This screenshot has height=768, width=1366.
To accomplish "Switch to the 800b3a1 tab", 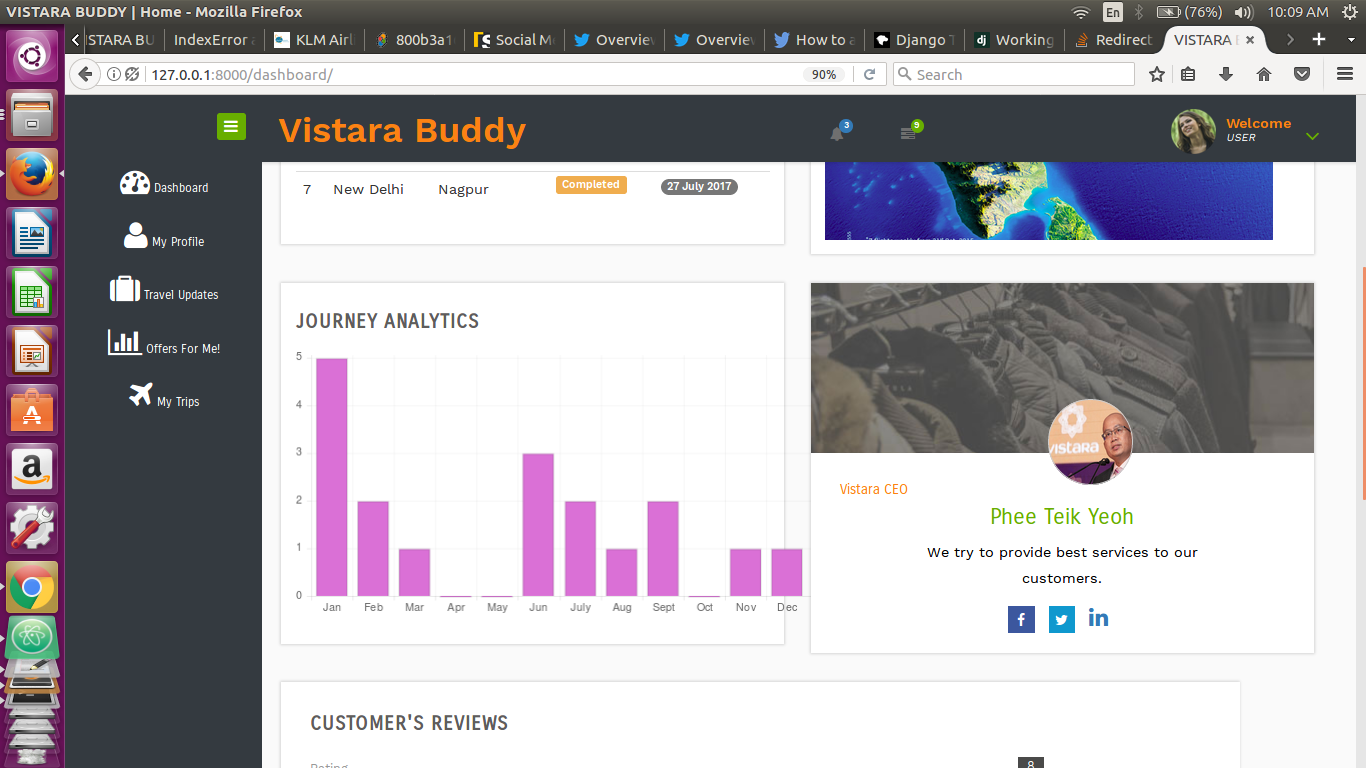I will [413, 40].
